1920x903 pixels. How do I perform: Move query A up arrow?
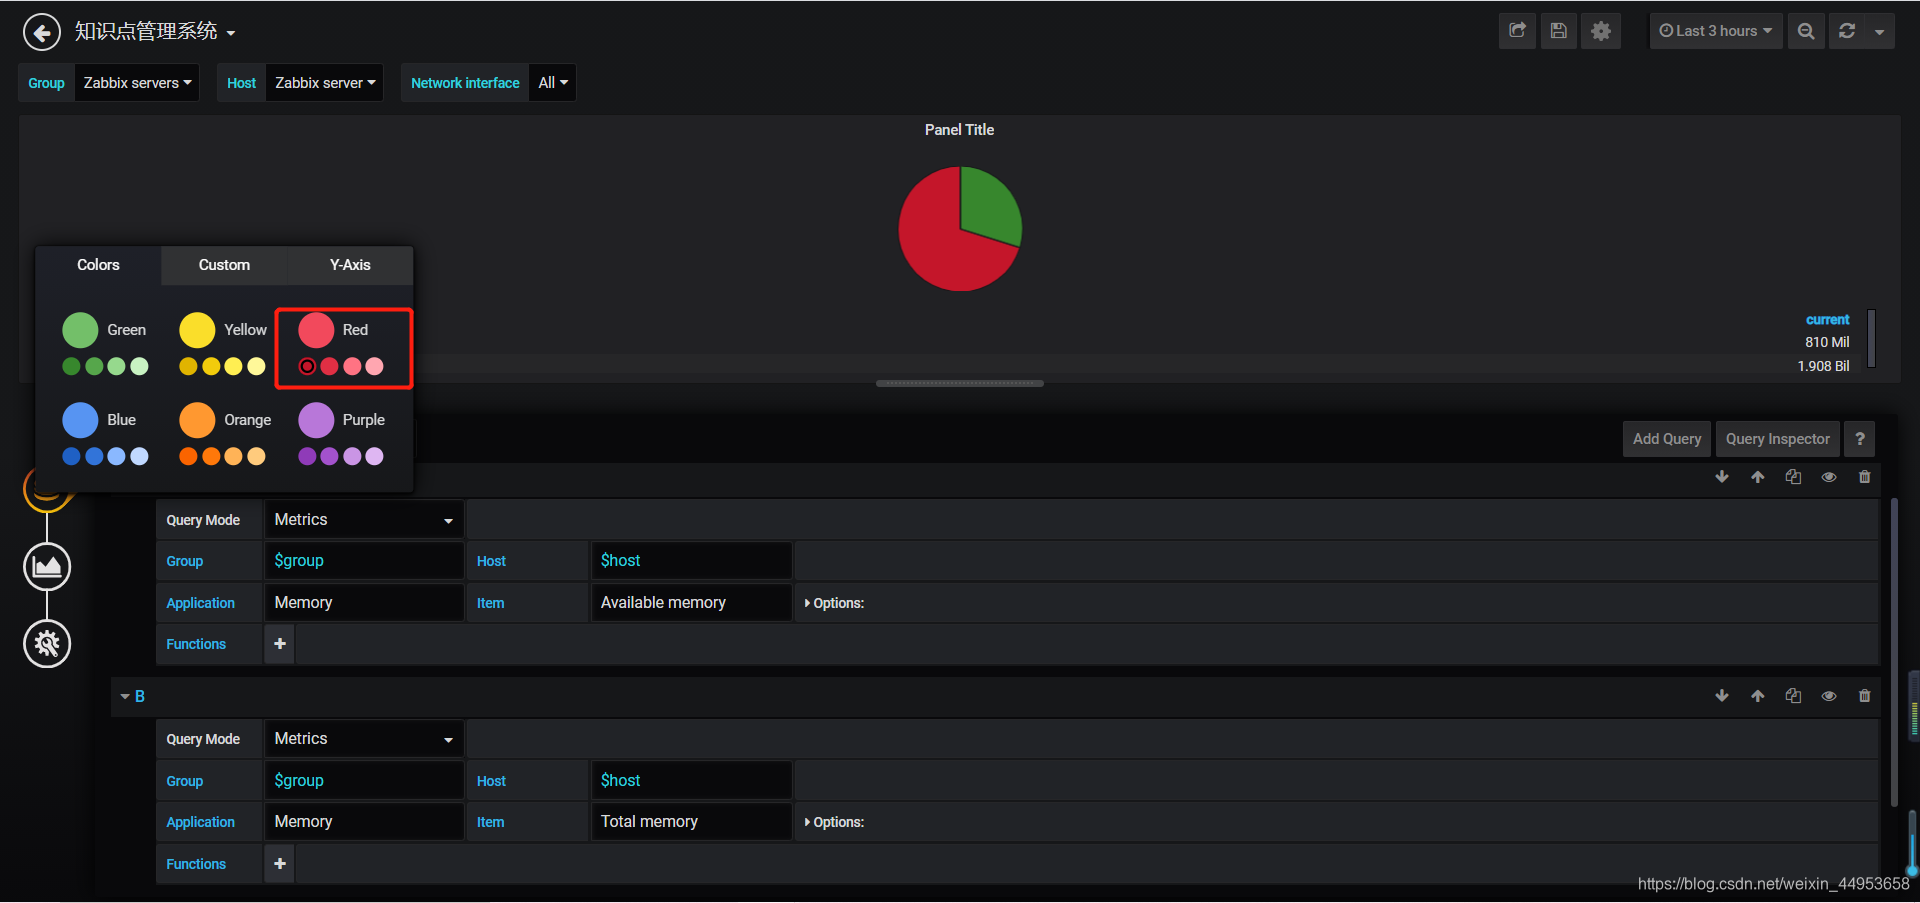(1758, 477)
